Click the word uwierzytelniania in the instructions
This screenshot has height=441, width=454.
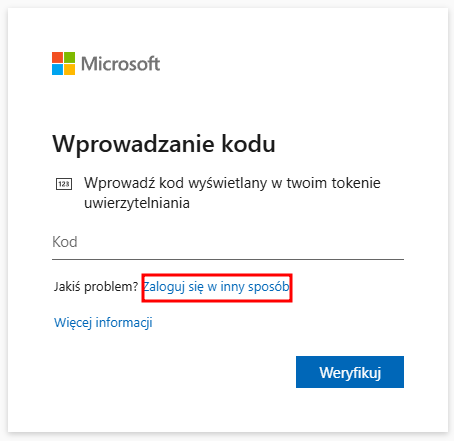pos(137,203)
